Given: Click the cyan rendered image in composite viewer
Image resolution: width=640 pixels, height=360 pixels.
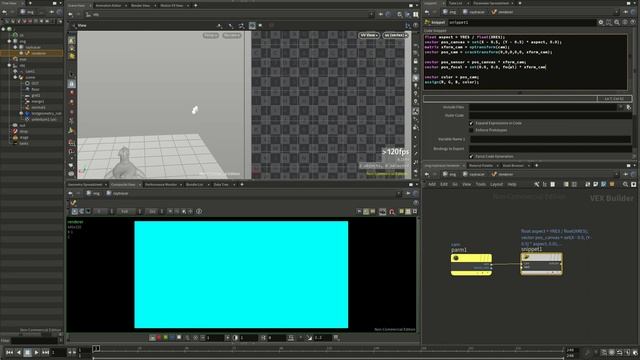Looking at the screenshot, I should tap(241, 275).
